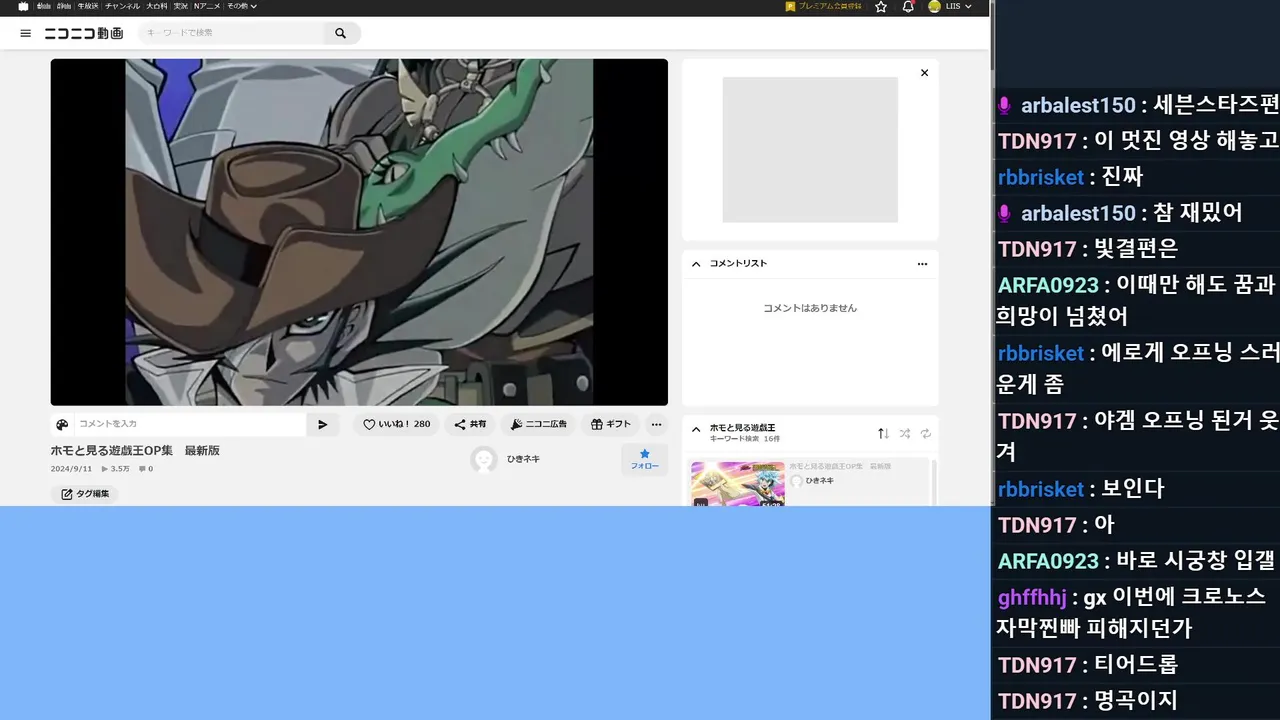Click the タグ編集 tag edit button
Screen dimensions: 1280x720
[84, 494]
